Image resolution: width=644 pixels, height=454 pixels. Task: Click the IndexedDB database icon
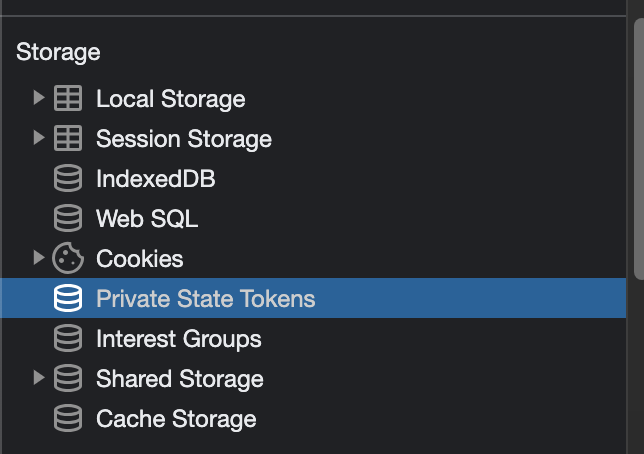[x=67, y=179]
